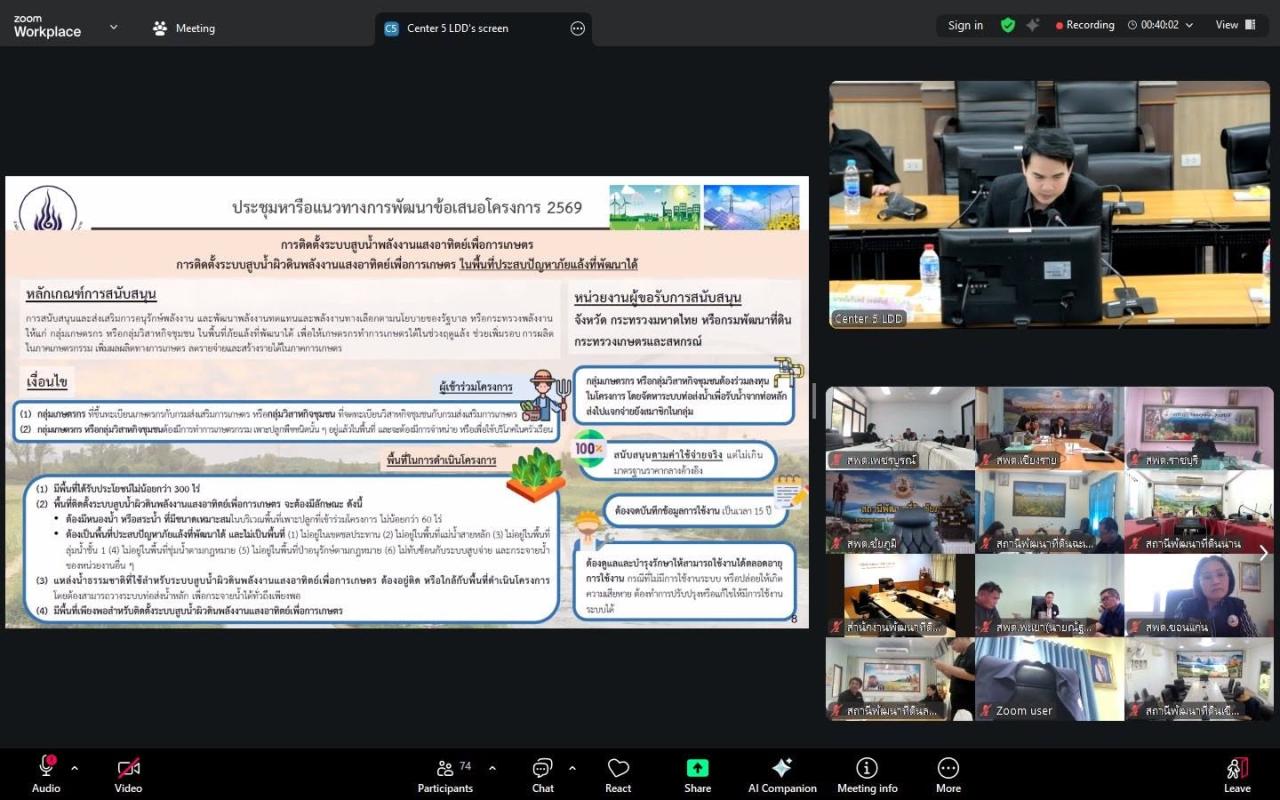Click the green encryption shield icon
1280x800 pixels.
pyautogui.click(x=1008, y=25)
